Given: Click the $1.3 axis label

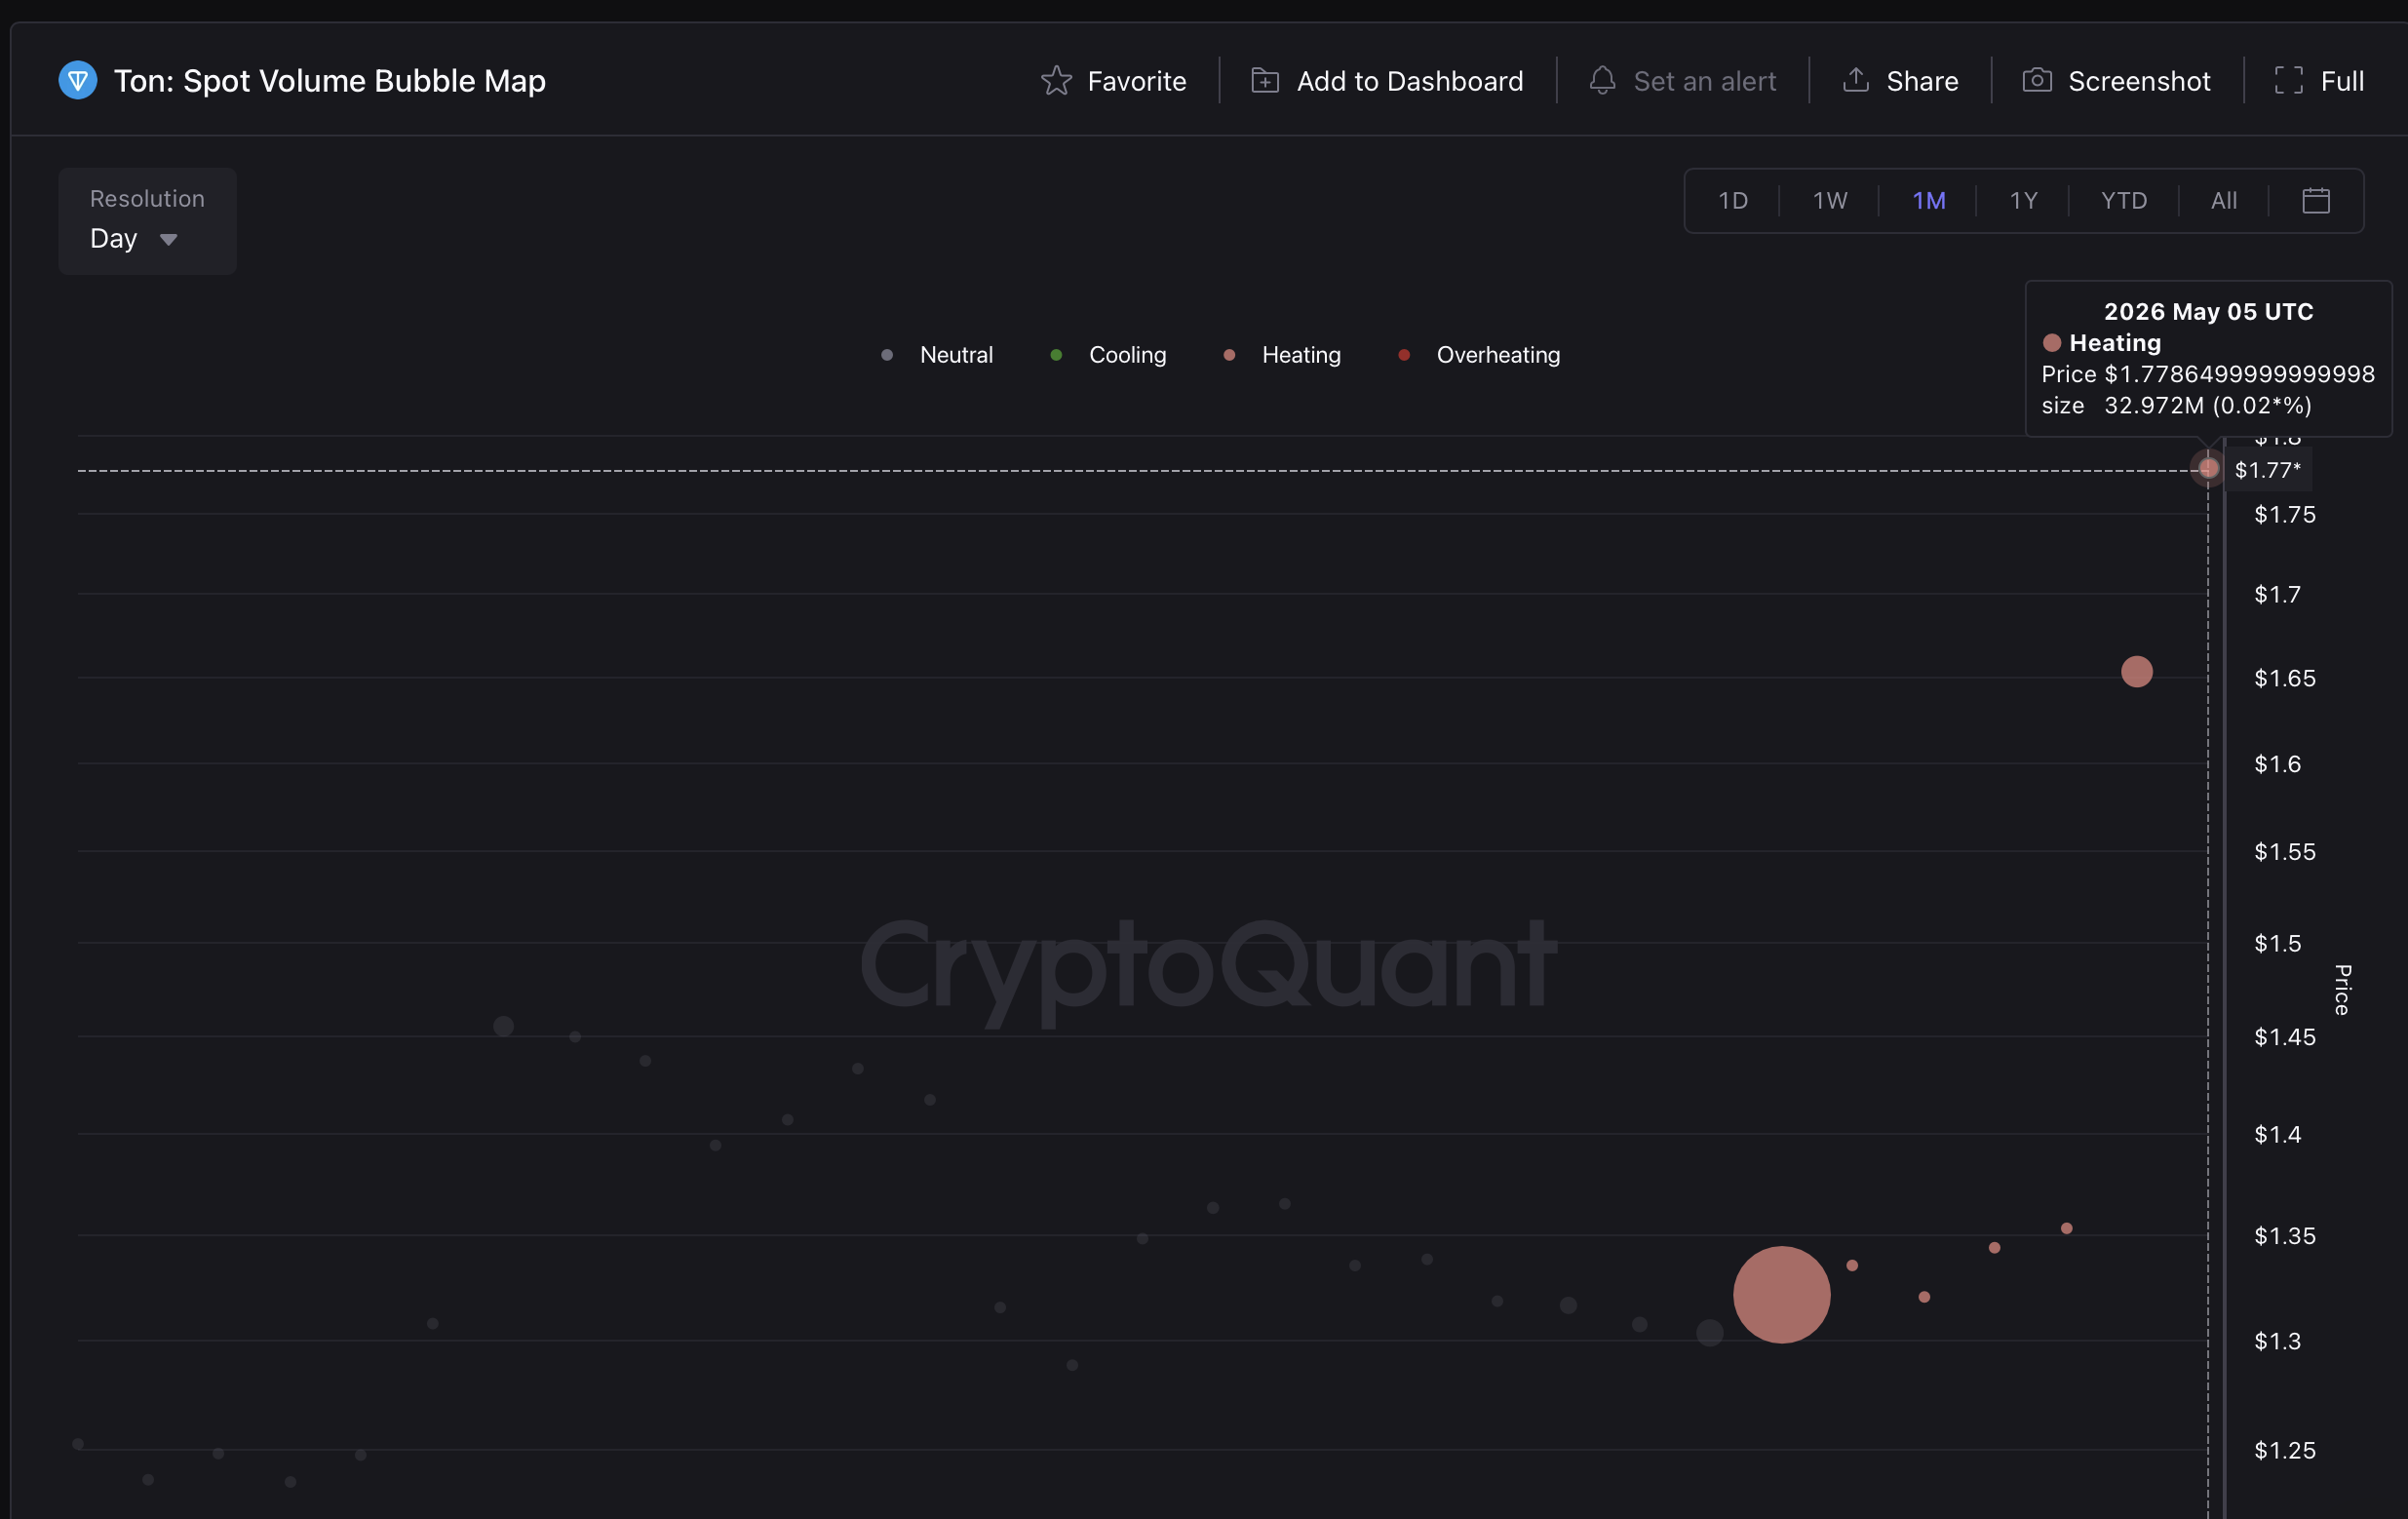Looking at the screenshot, I should pyautogui.click(x=2277, y=1341).
